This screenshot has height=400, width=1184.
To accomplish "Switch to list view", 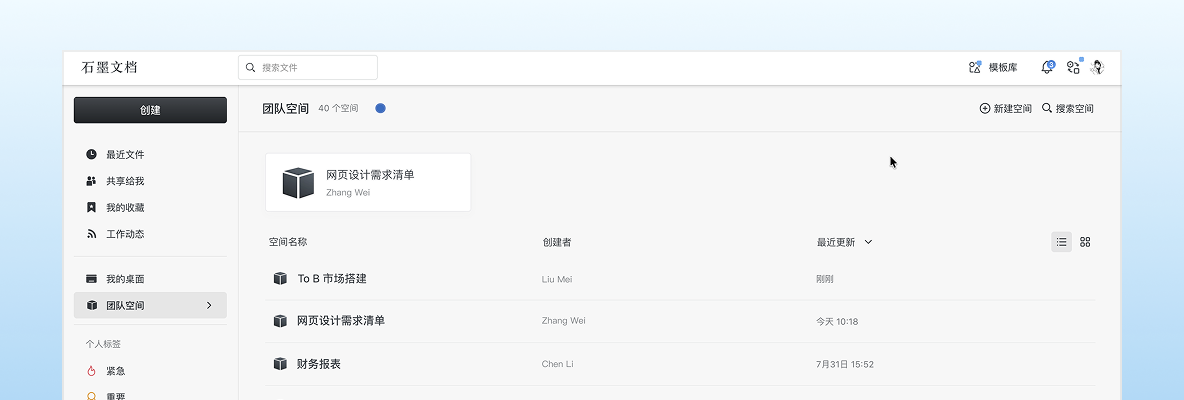I will click(1062, 242).
